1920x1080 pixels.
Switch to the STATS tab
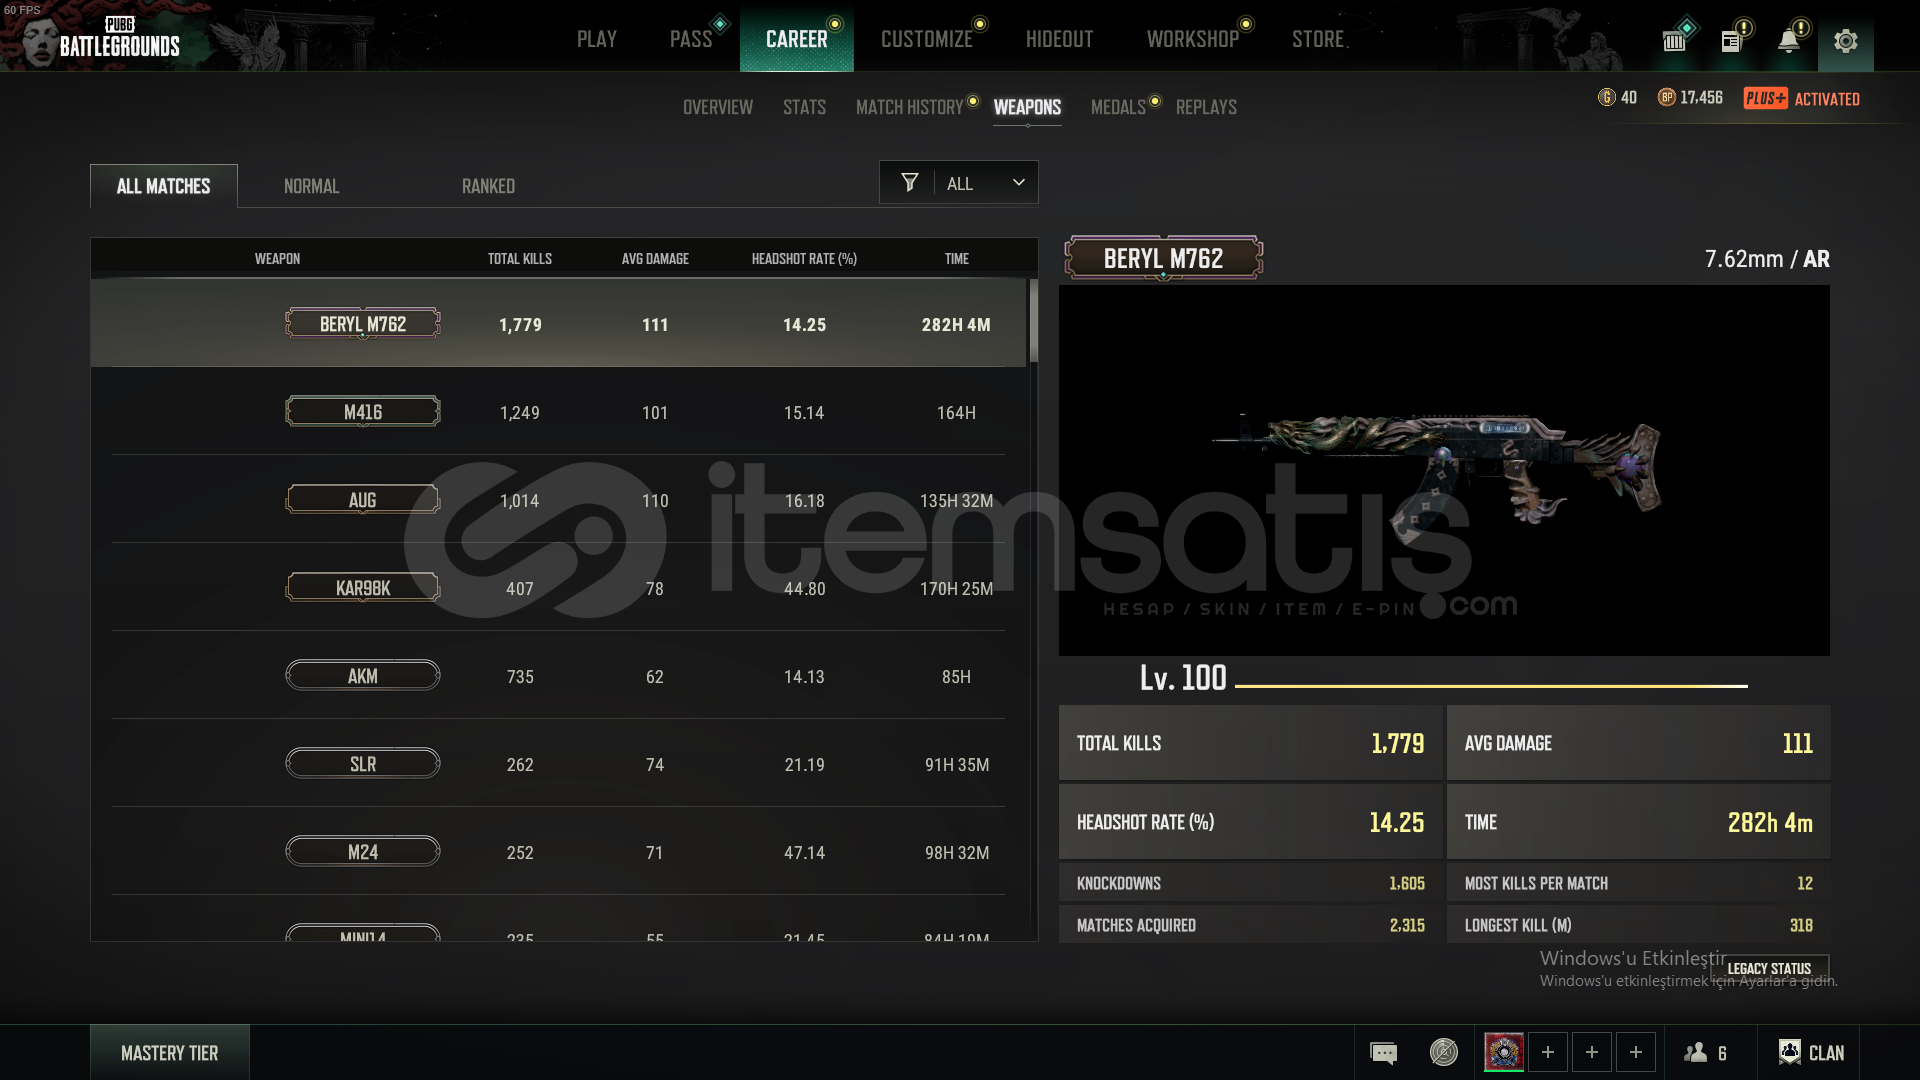(x=804, y=107)
